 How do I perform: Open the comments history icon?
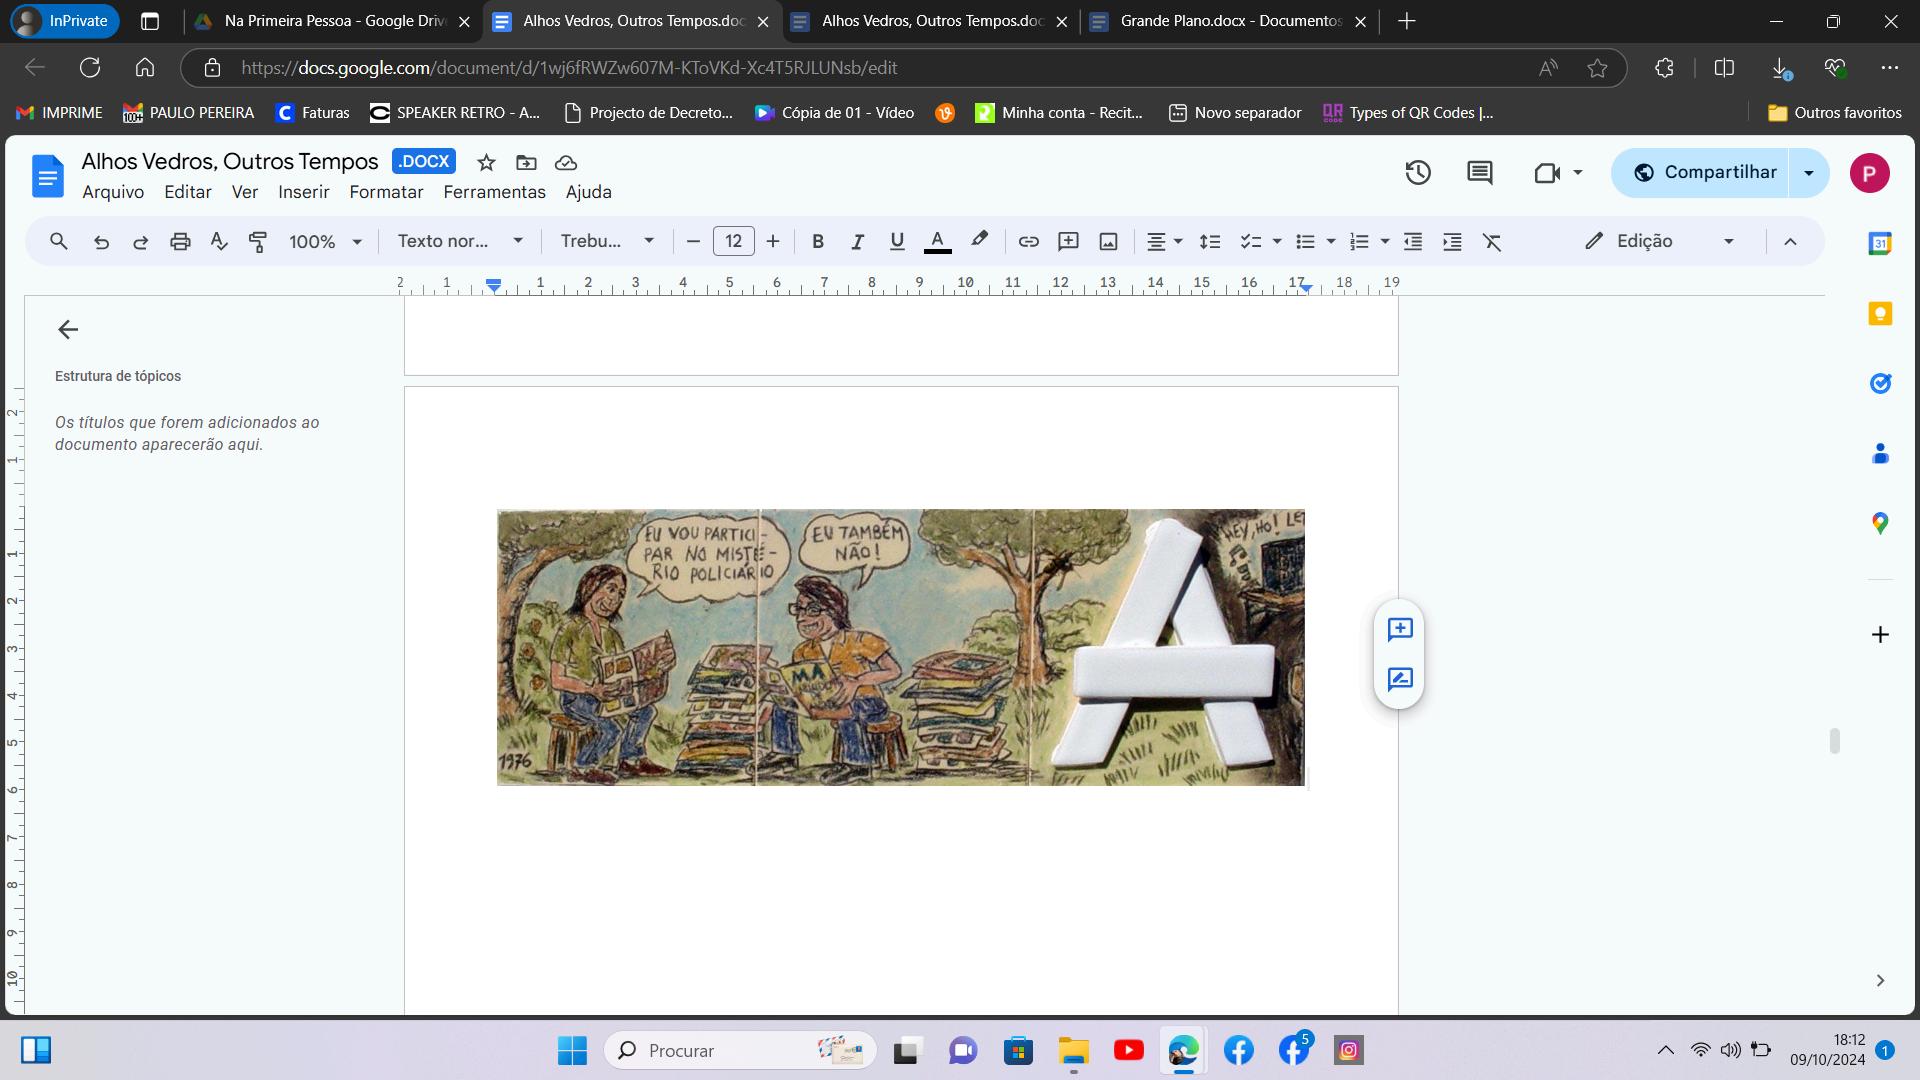point(1479,173)
